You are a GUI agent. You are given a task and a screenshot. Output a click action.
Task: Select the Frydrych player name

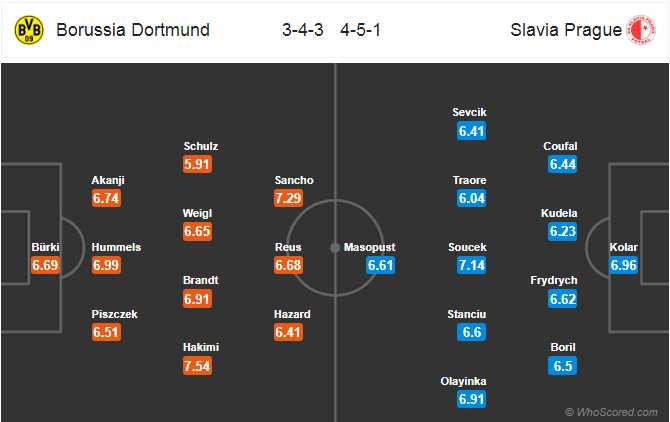tap(554, 281)
